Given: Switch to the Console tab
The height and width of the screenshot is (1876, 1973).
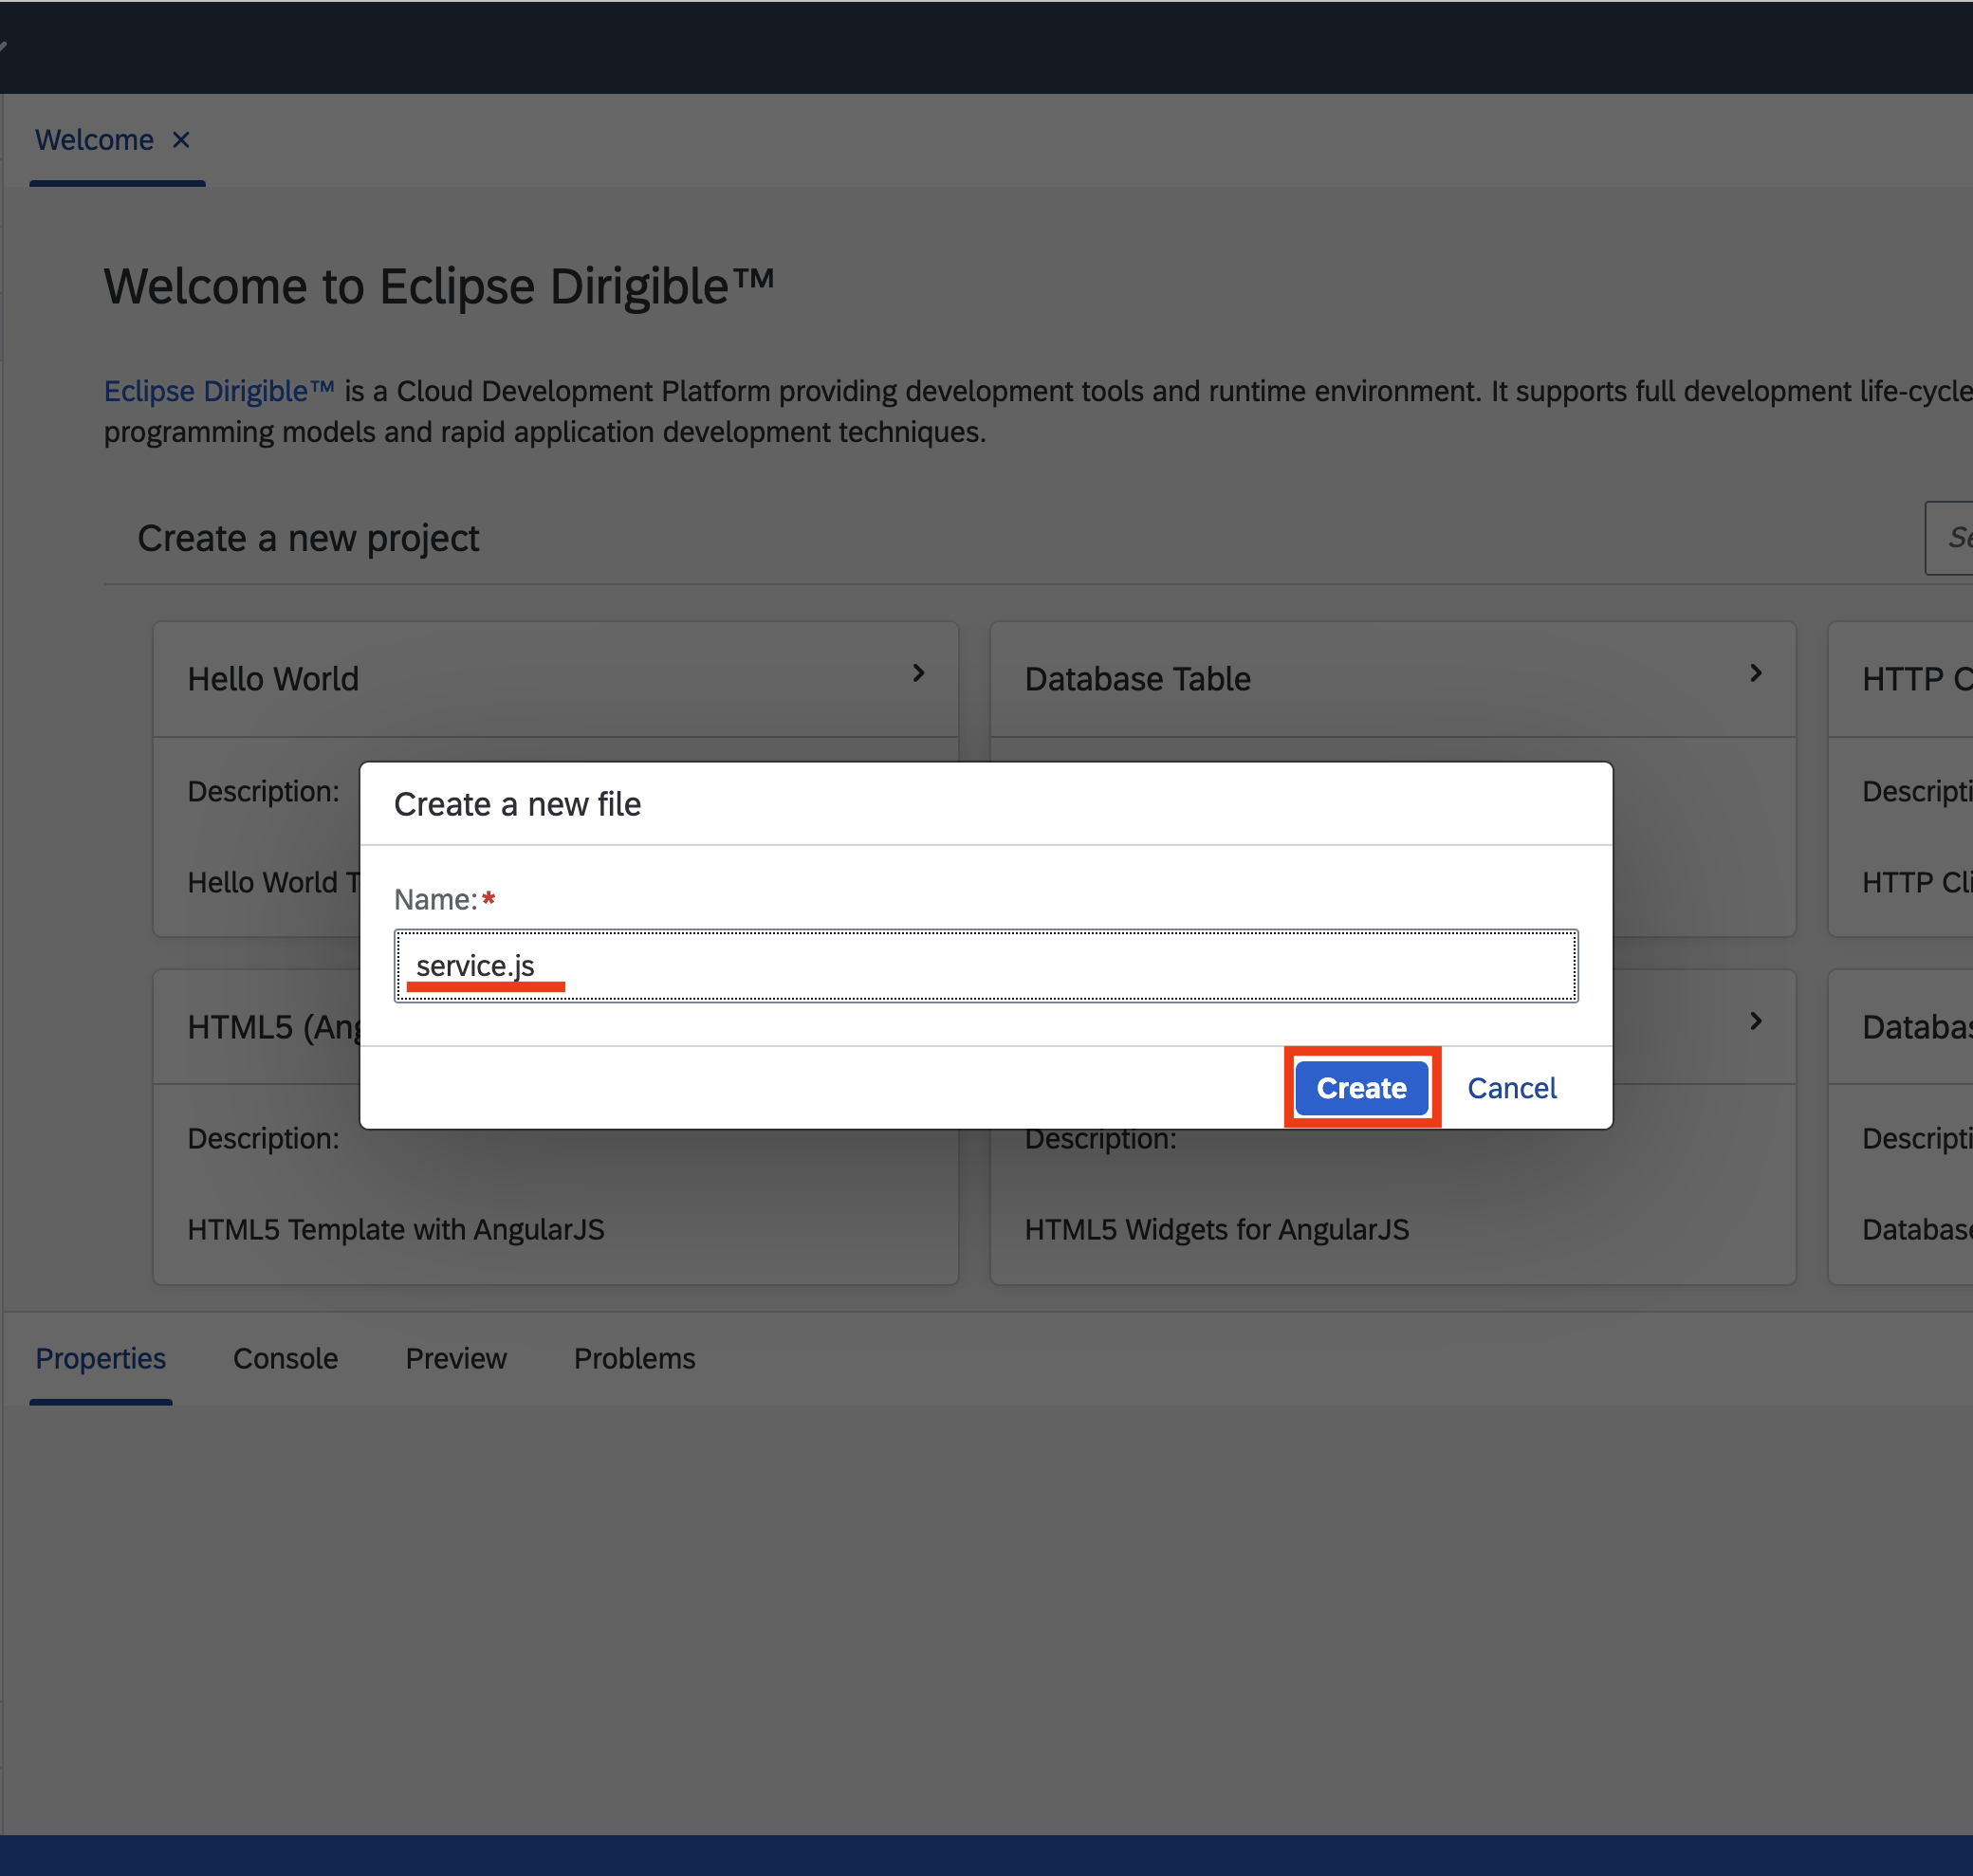Looking at the screenshot, I should click(285, 1358).
